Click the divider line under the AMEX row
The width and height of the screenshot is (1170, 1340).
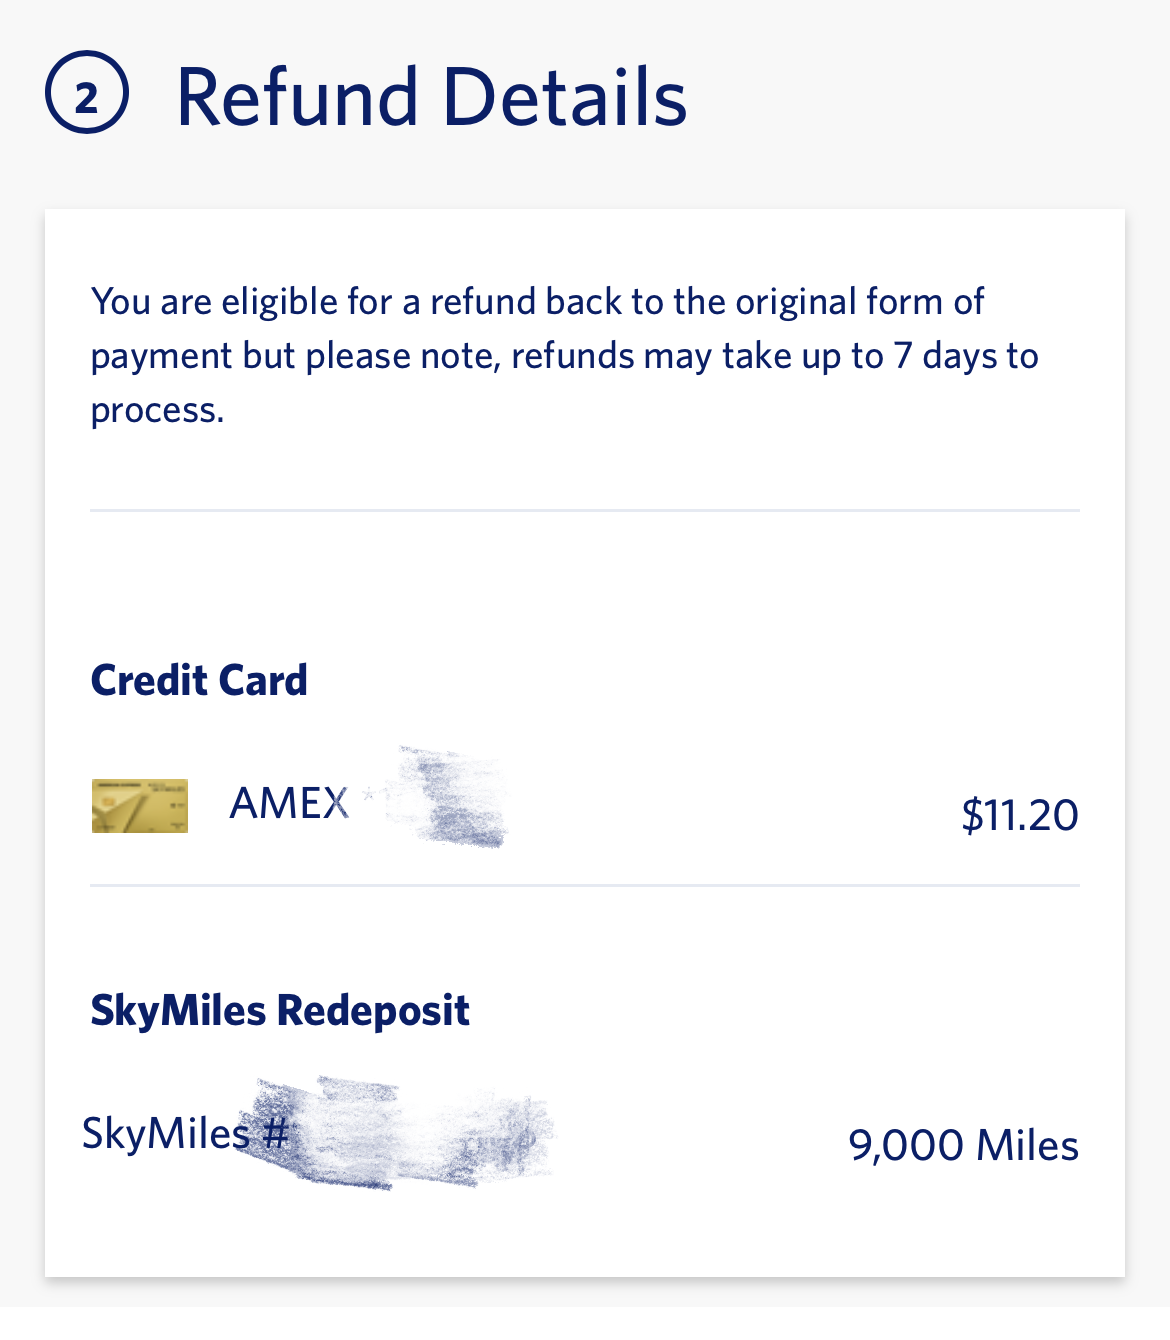(585, 885)
